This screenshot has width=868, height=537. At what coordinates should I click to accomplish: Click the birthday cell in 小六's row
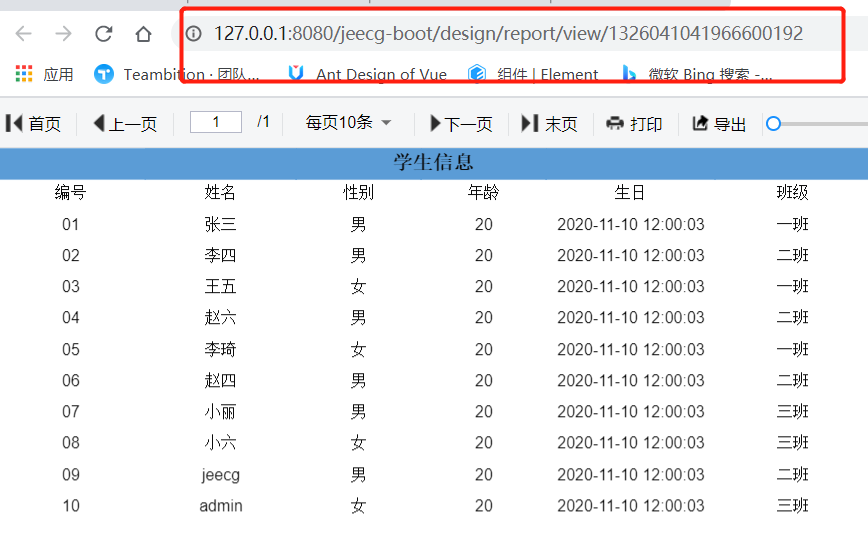click(631, 442)
